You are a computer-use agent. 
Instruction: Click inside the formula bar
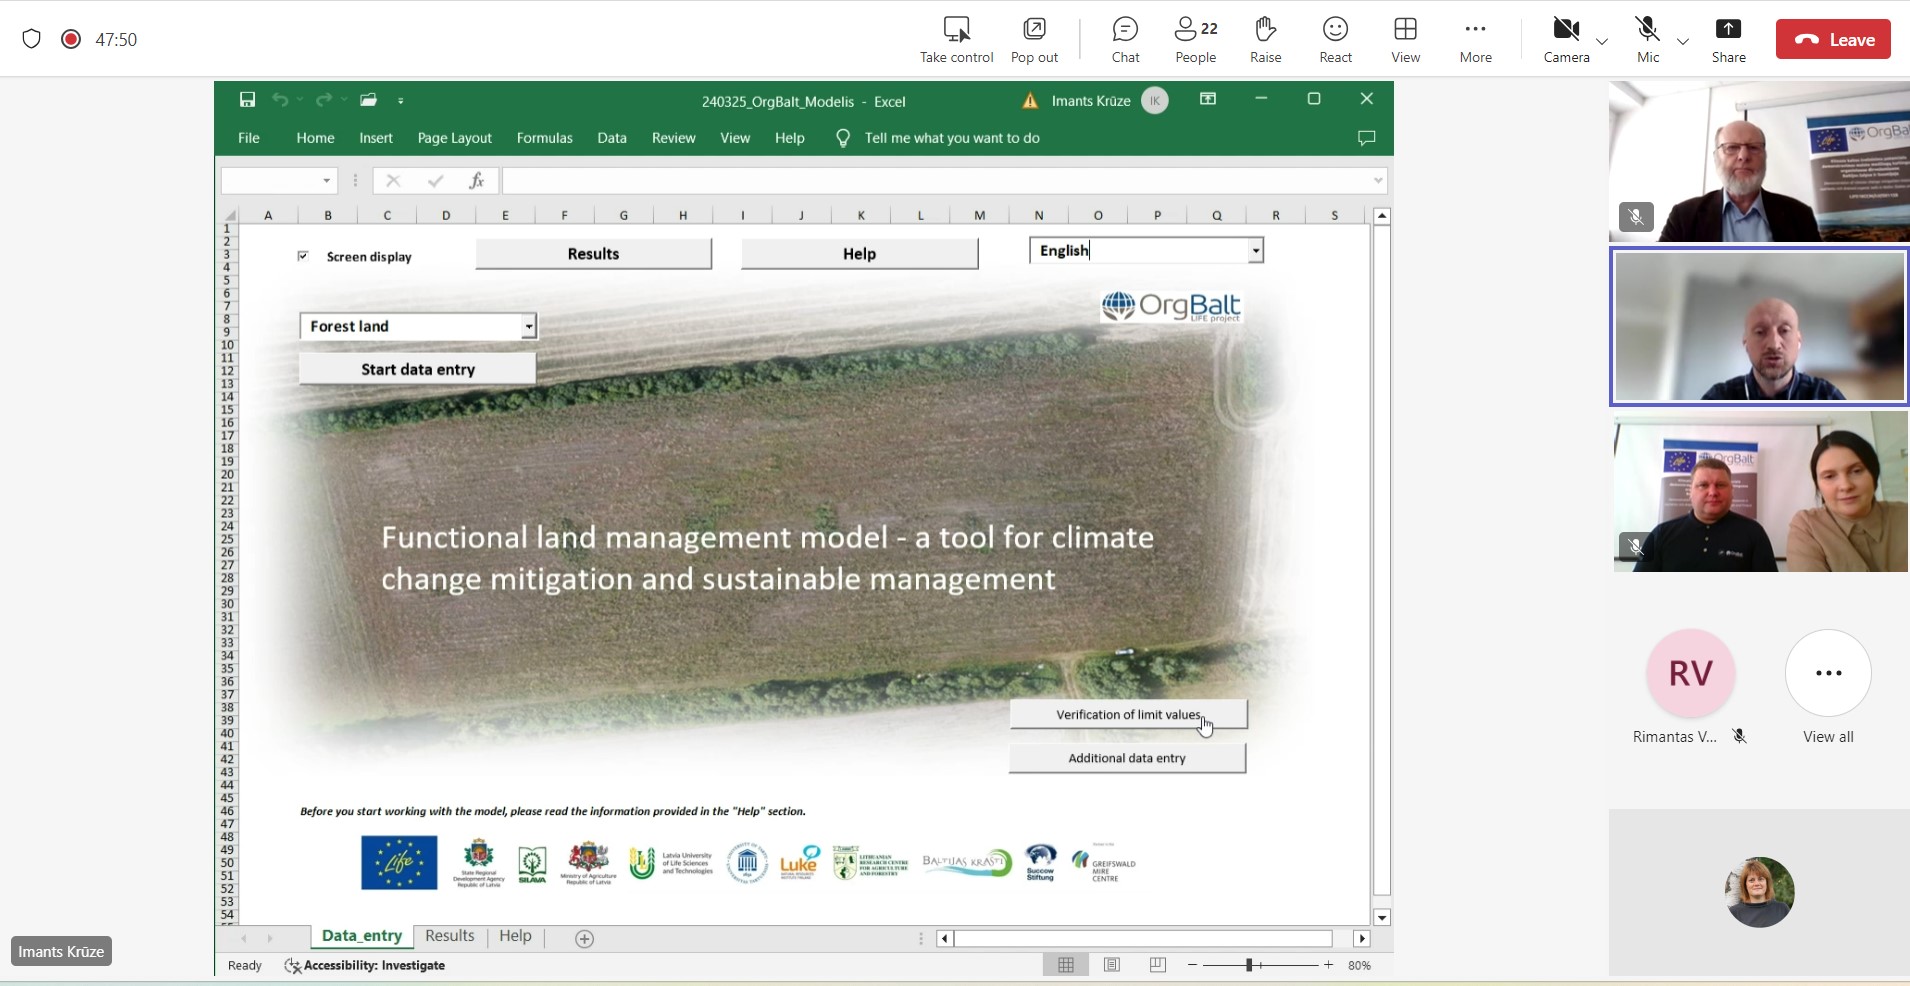936,181
